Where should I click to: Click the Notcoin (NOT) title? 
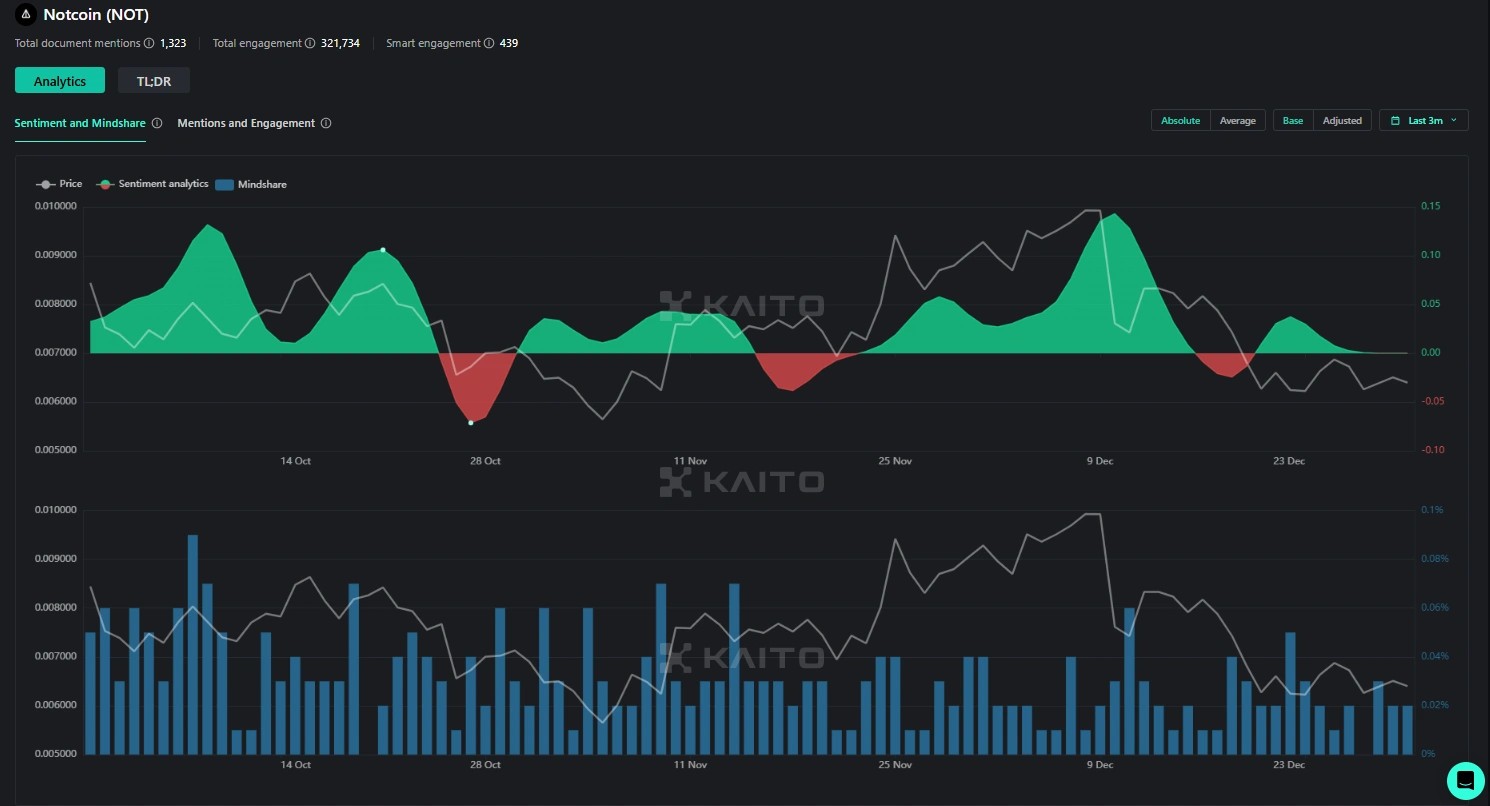coord(96,15)
